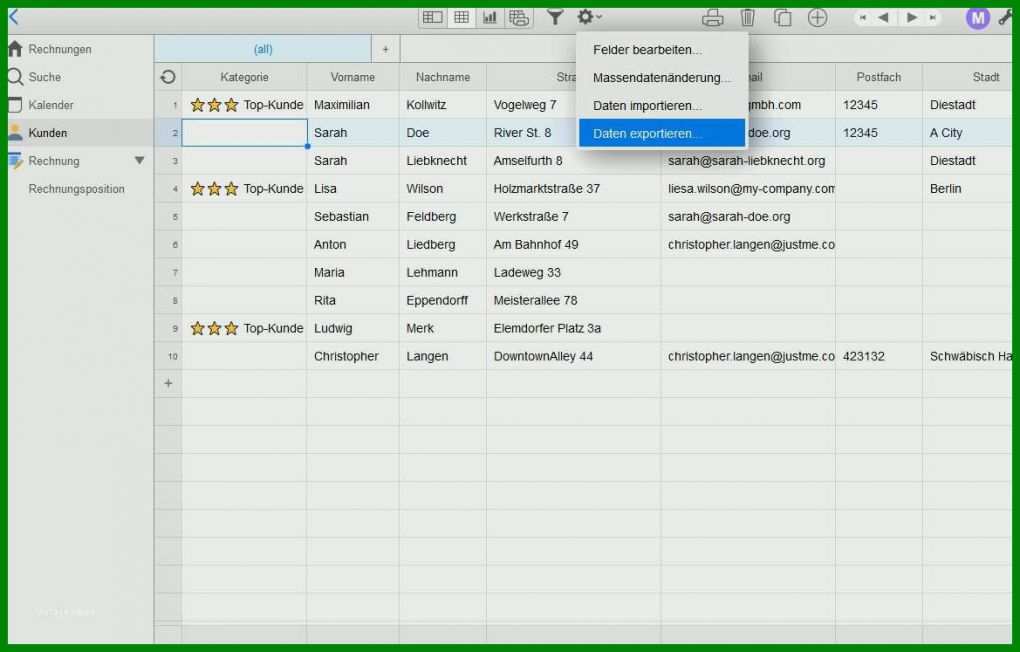Go to the next record arrow
This screenshot has height=652, width=1020.
coord(912,18)
